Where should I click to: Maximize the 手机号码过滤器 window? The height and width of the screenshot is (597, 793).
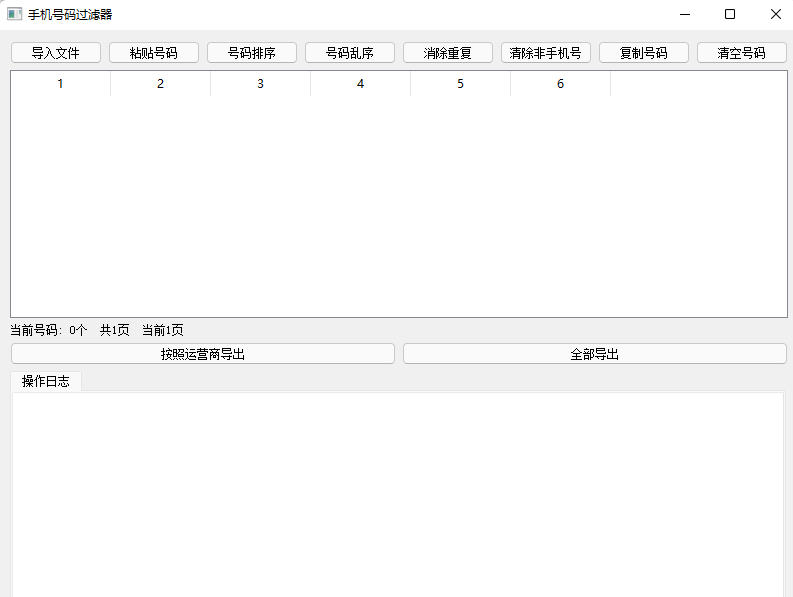(730, 14)
